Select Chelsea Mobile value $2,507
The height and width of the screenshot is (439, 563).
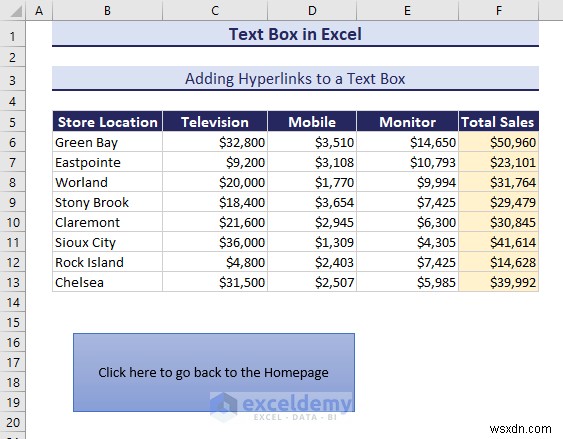[x=312, y=282]
